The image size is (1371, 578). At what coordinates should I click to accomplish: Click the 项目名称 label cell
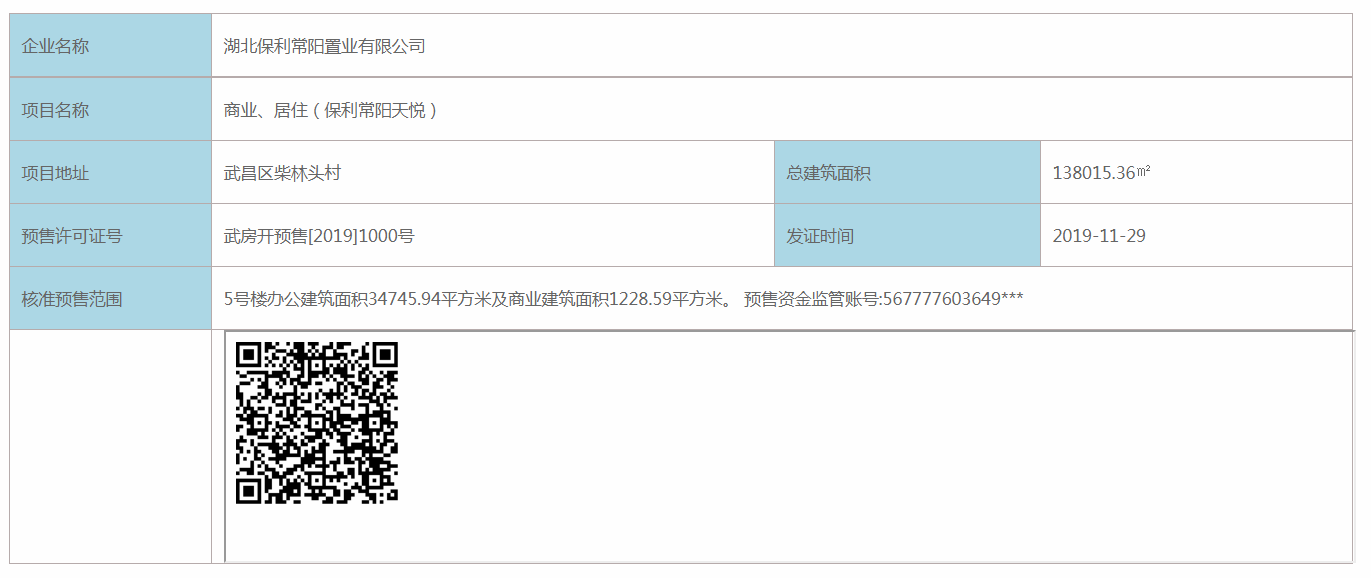tap(111, 109)
